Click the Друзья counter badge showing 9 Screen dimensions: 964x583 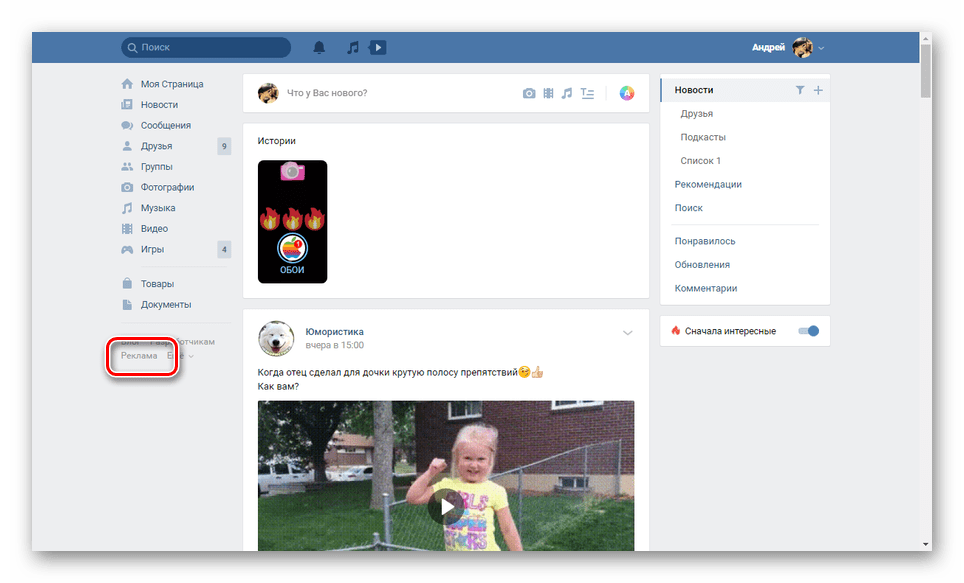(x=224, y=146)
